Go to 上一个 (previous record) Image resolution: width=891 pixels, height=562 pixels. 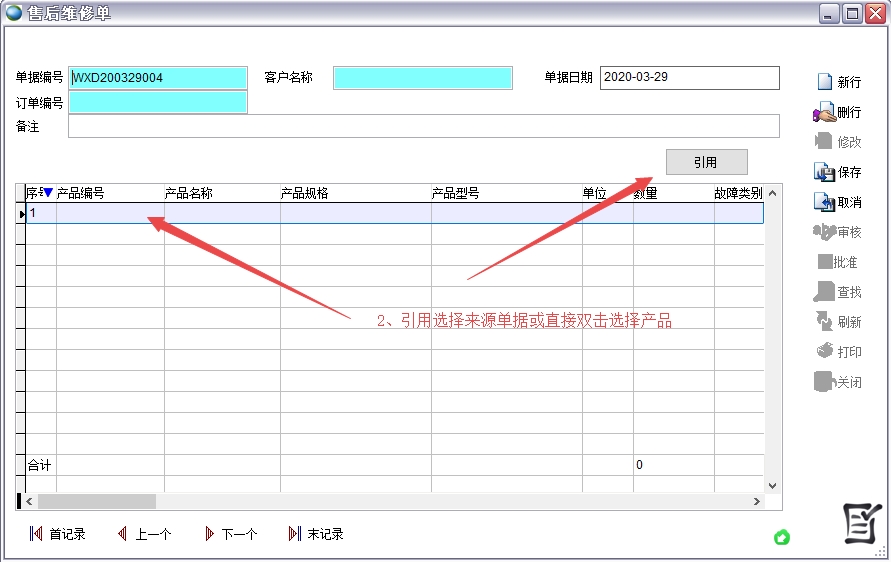[123, 534]
